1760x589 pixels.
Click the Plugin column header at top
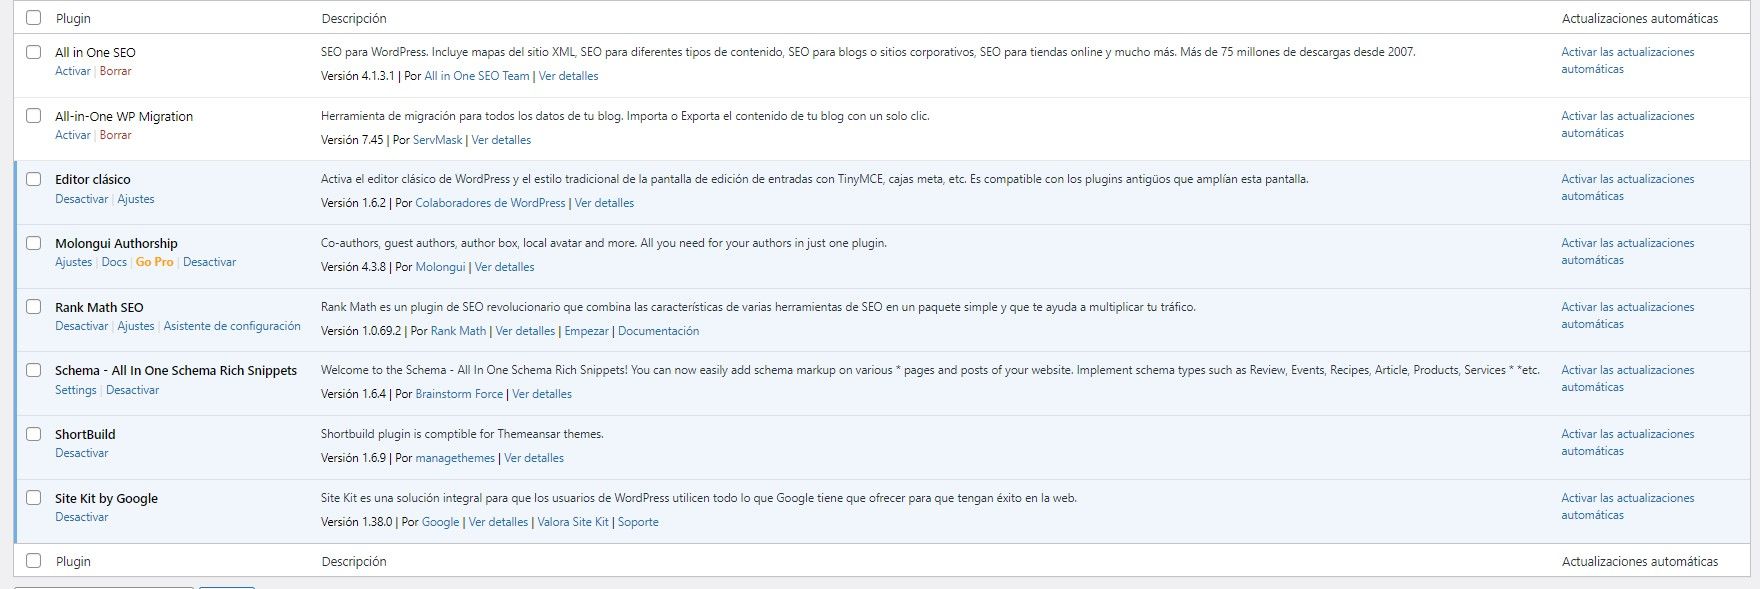(x=73, y=18)
